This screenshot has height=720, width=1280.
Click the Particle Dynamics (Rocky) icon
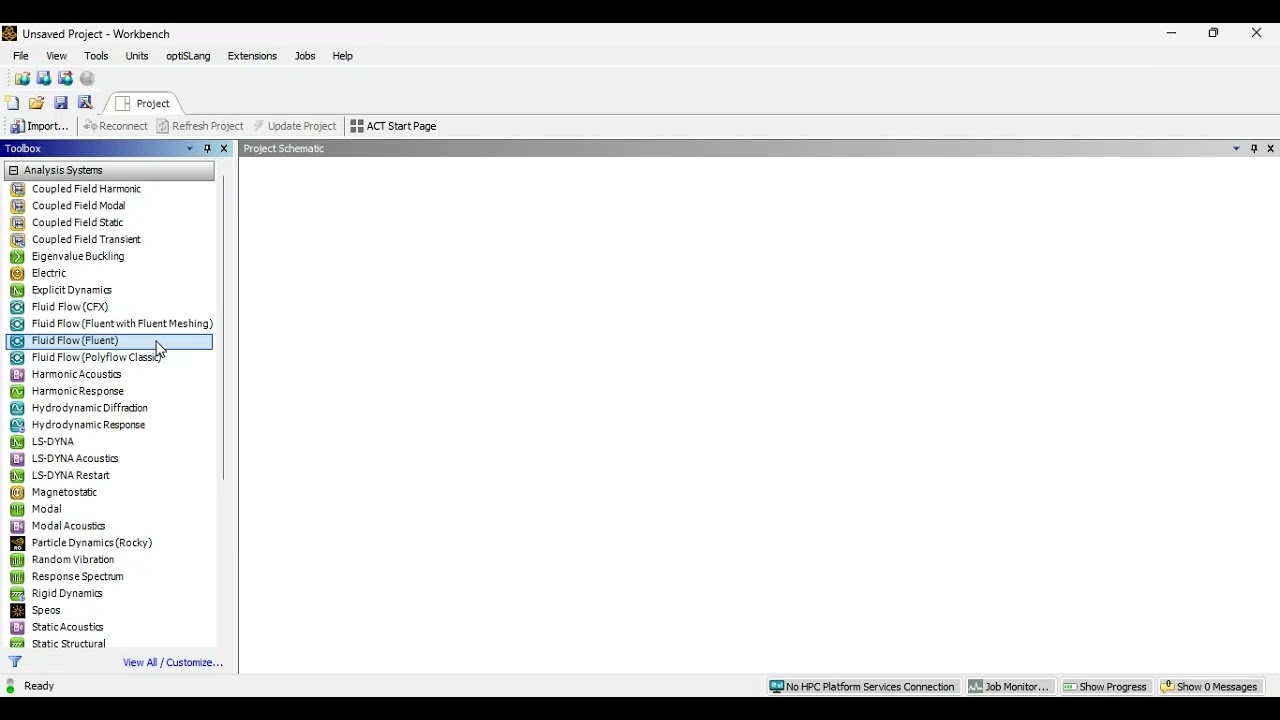point(17,543)
